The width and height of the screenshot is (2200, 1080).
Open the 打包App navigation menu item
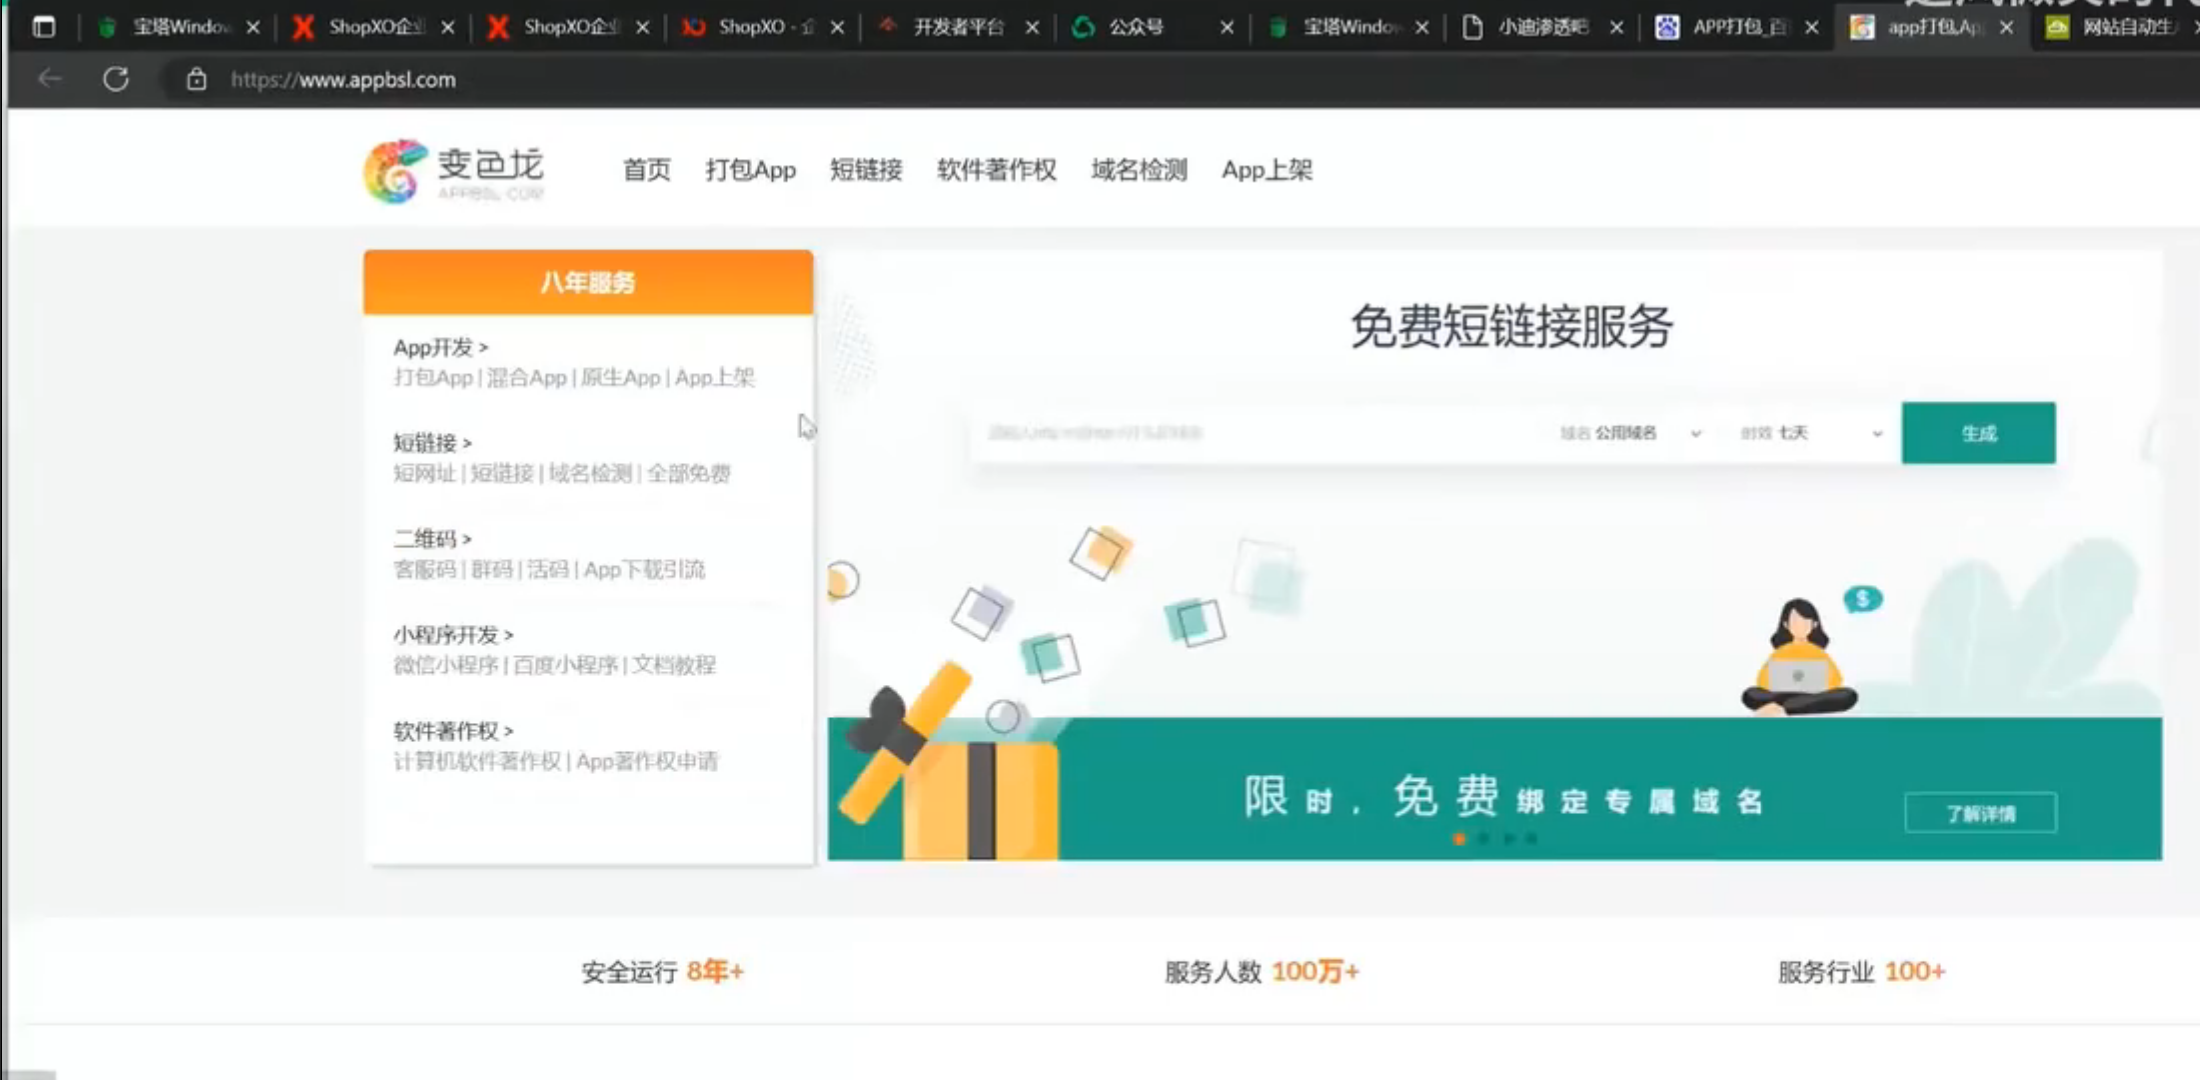coord(750,170)
